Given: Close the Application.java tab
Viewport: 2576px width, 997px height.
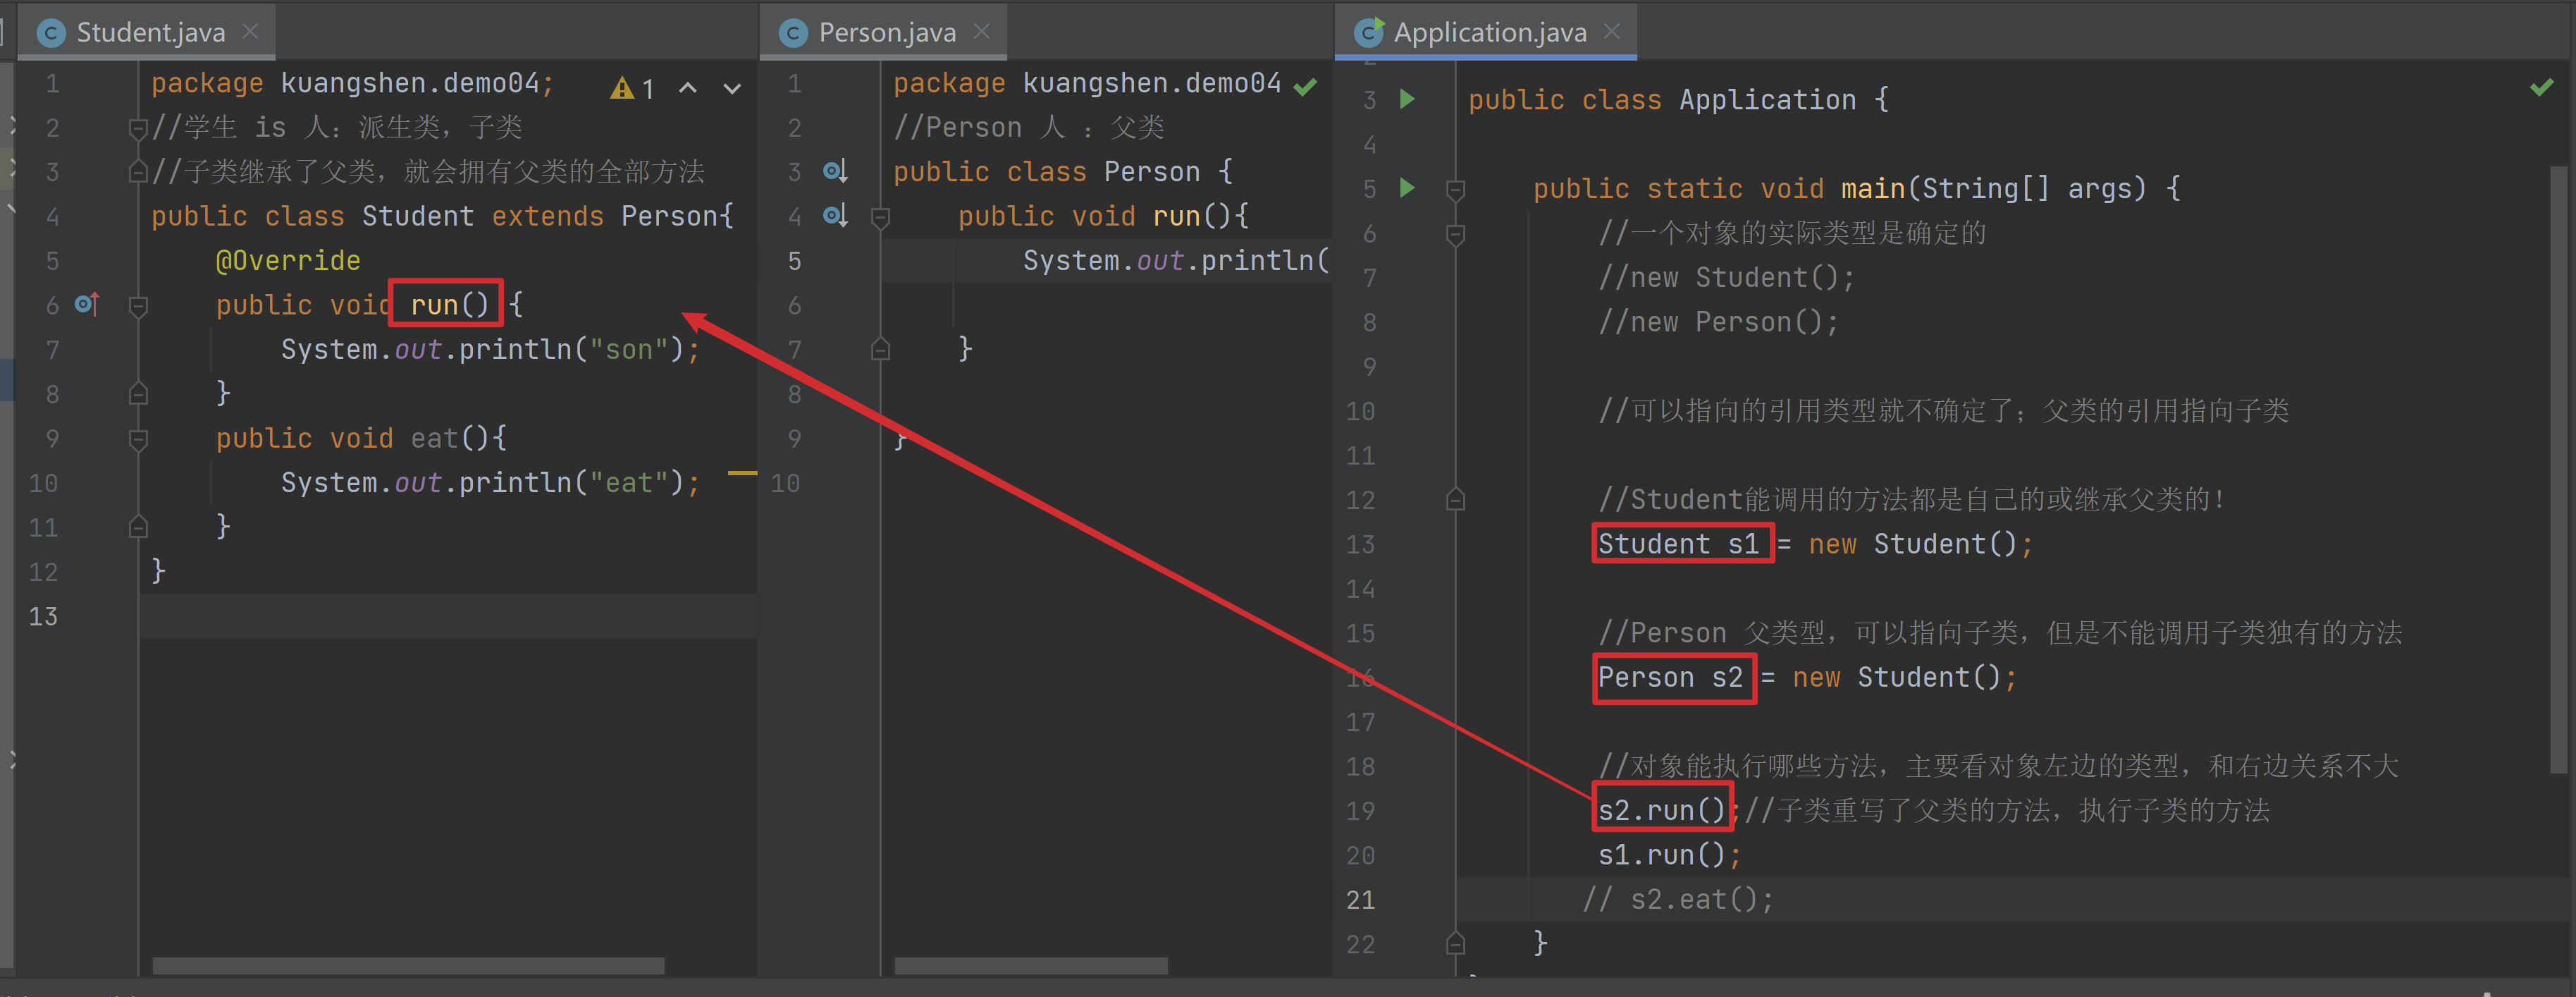Looking at the screenshot, I should coord(1611,32).
